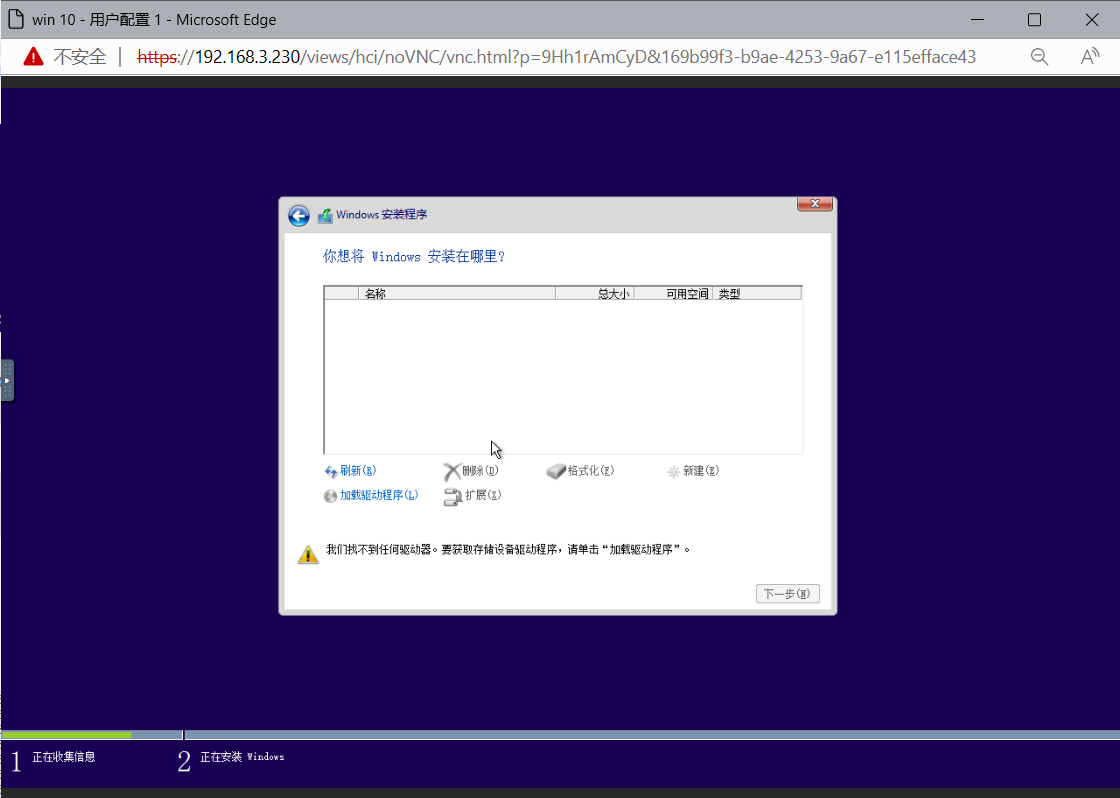1120x798 pixels.
Task: Minimize the Edge window
Action: (978, 20)
